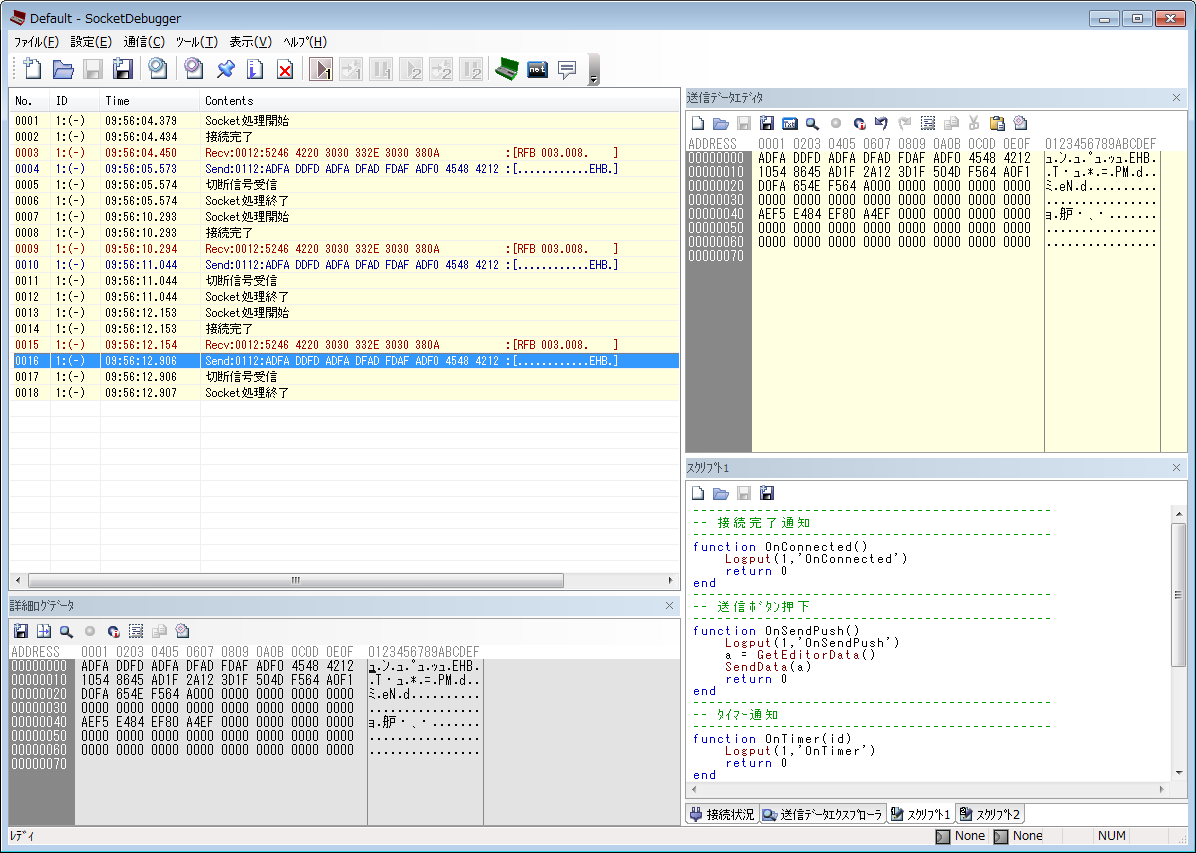Click Save As floppy icon in the スクリプト1 panel
This screenshot has width=1196, height=853.
(x=767, y=494)
